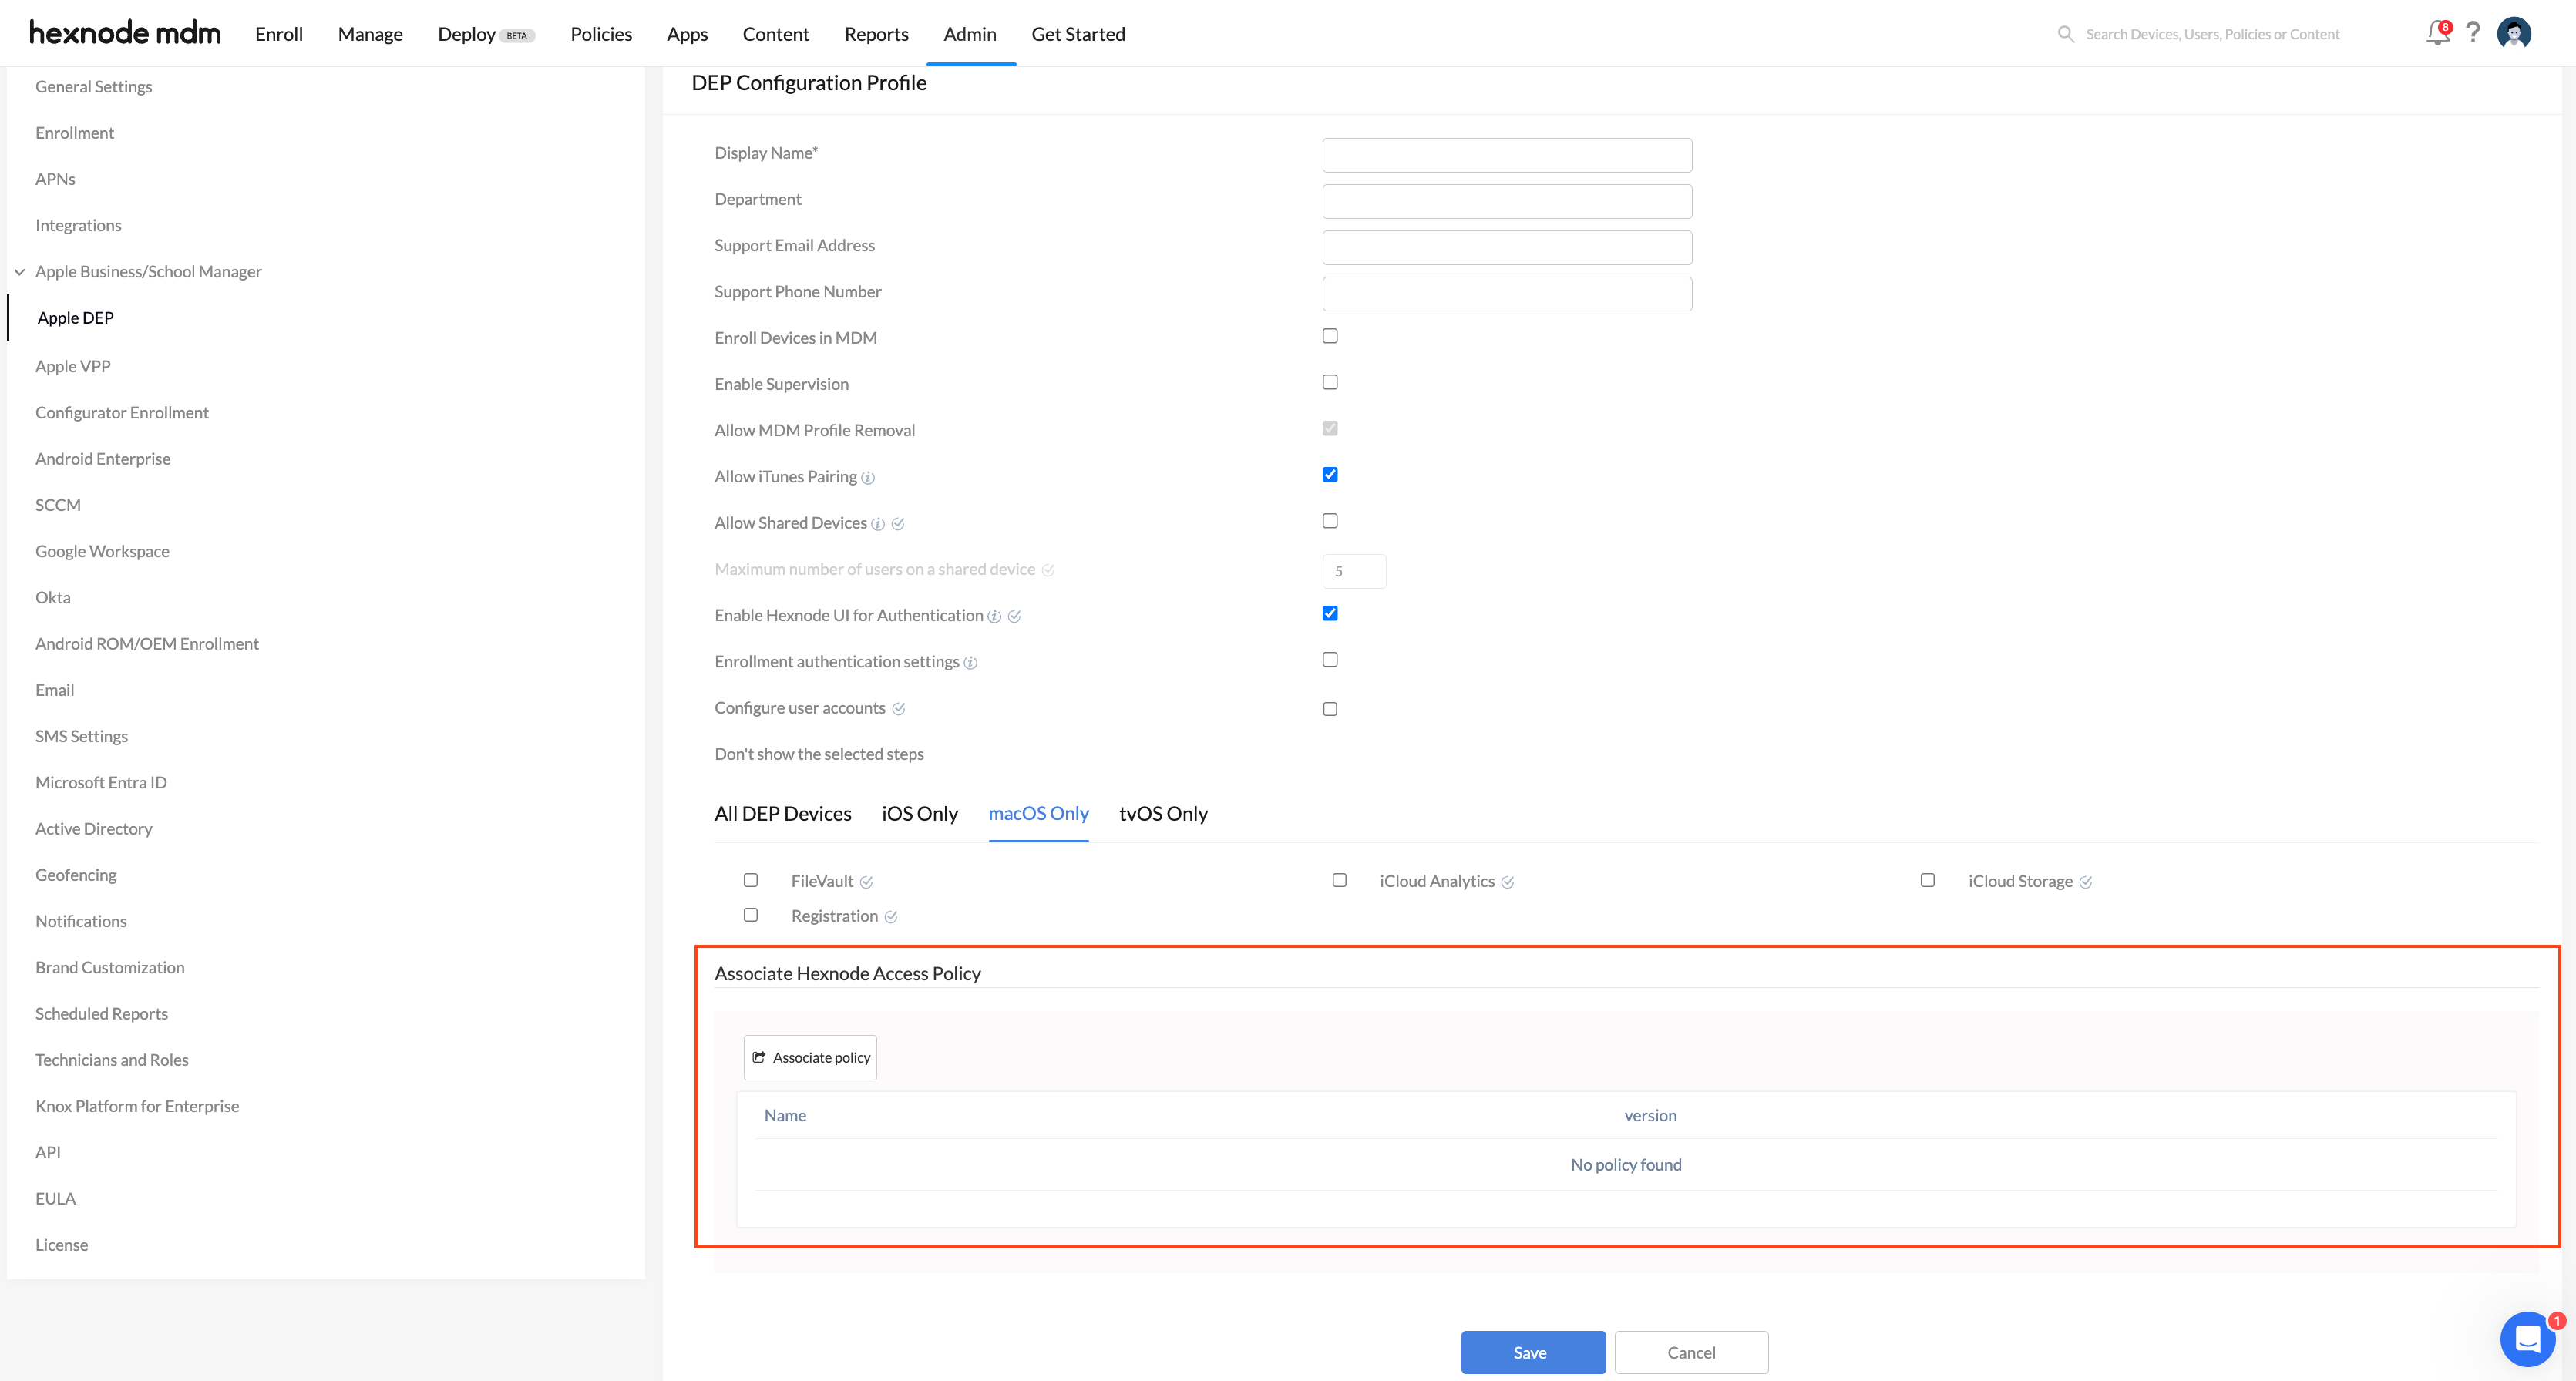This screenshot has width=2576, height=1381.
Task: Check Enable Supervision
Action: [x=1330, y=382]
